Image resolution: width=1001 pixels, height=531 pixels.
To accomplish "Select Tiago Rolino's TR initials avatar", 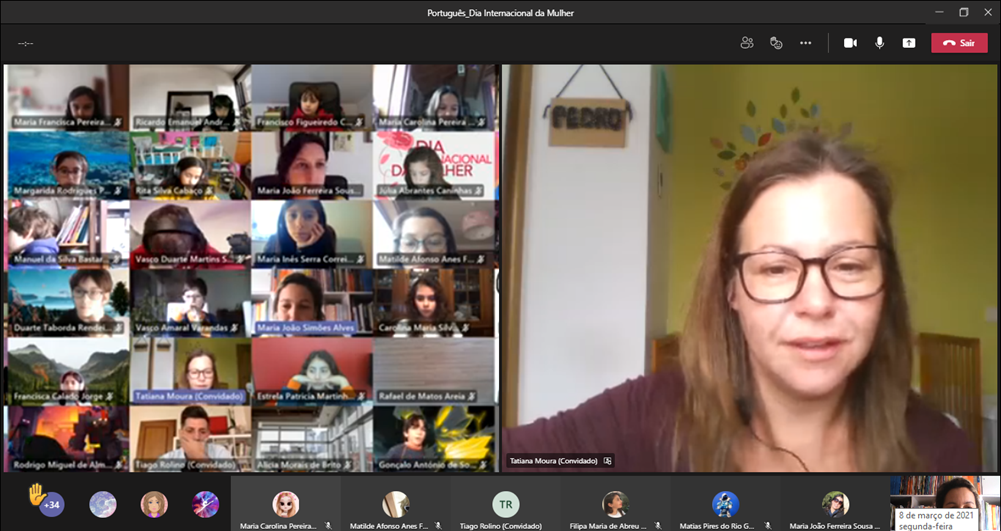I will (505, 503).
